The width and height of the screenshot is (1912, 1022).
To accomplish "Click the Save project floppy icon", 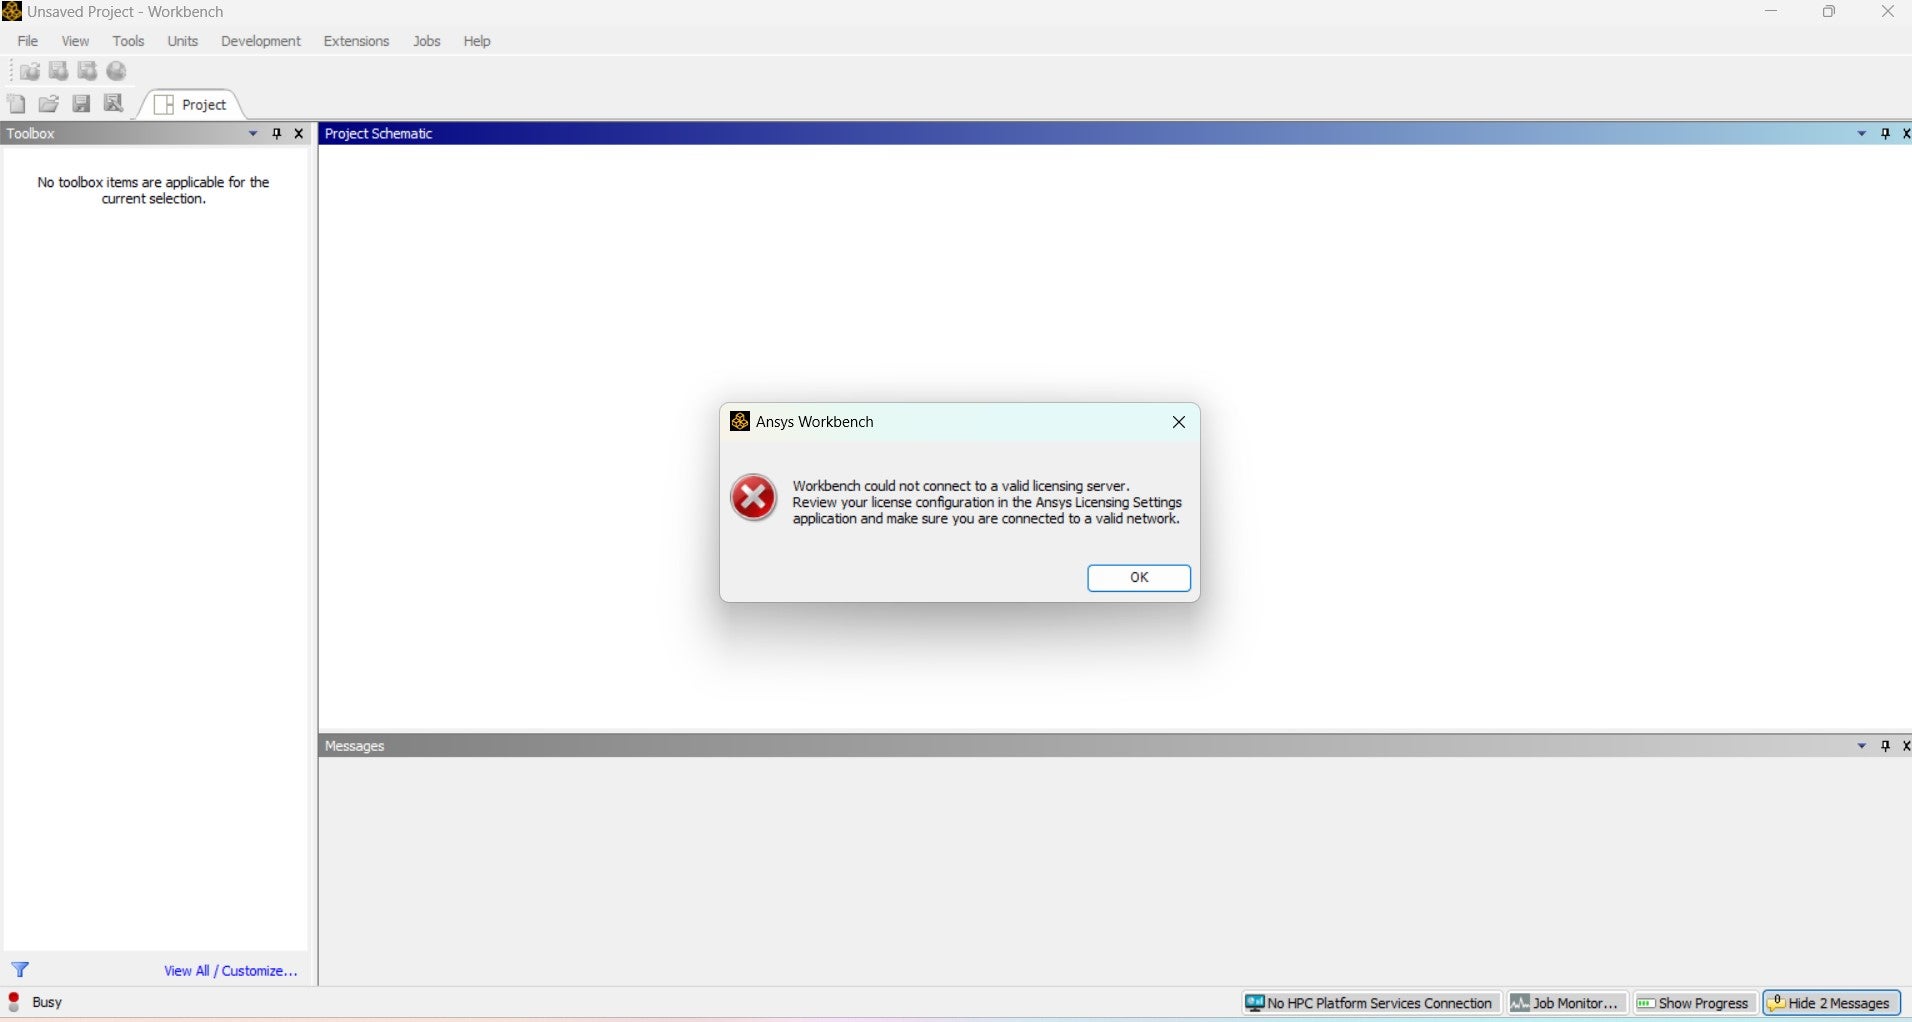I will pos(81,104).
